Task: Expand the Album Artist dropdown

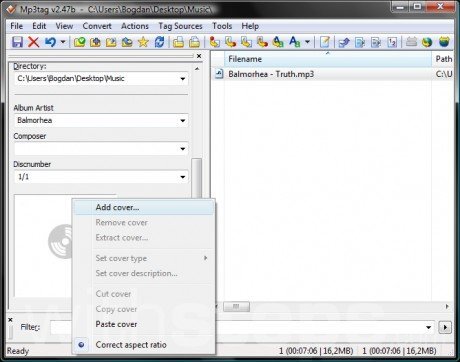Action: coord(183,121)
